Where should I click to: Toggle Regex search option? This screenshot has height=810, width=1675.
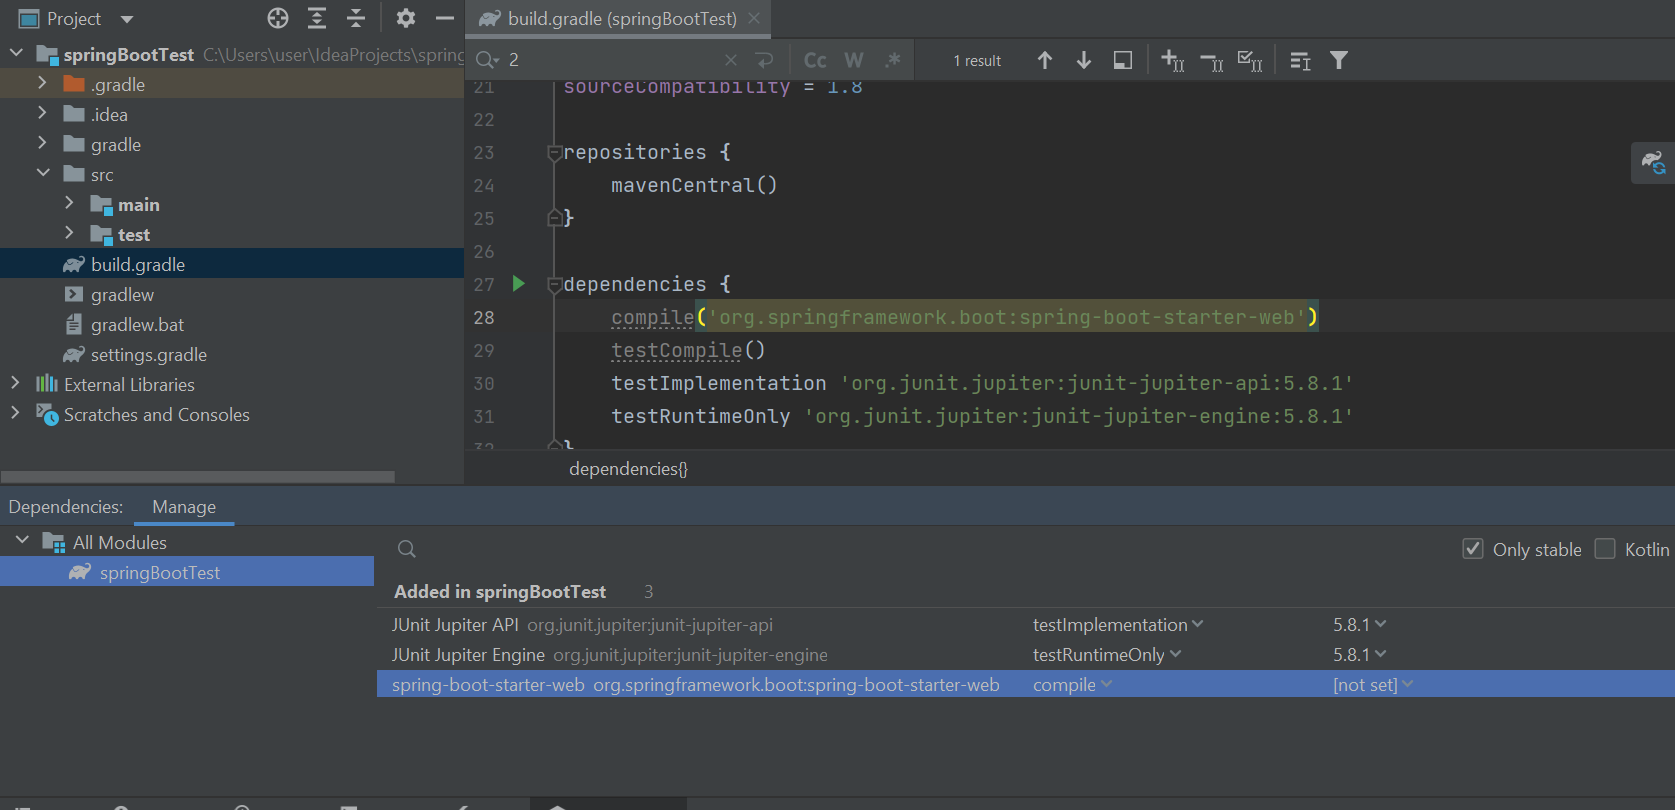pos(893,60)
